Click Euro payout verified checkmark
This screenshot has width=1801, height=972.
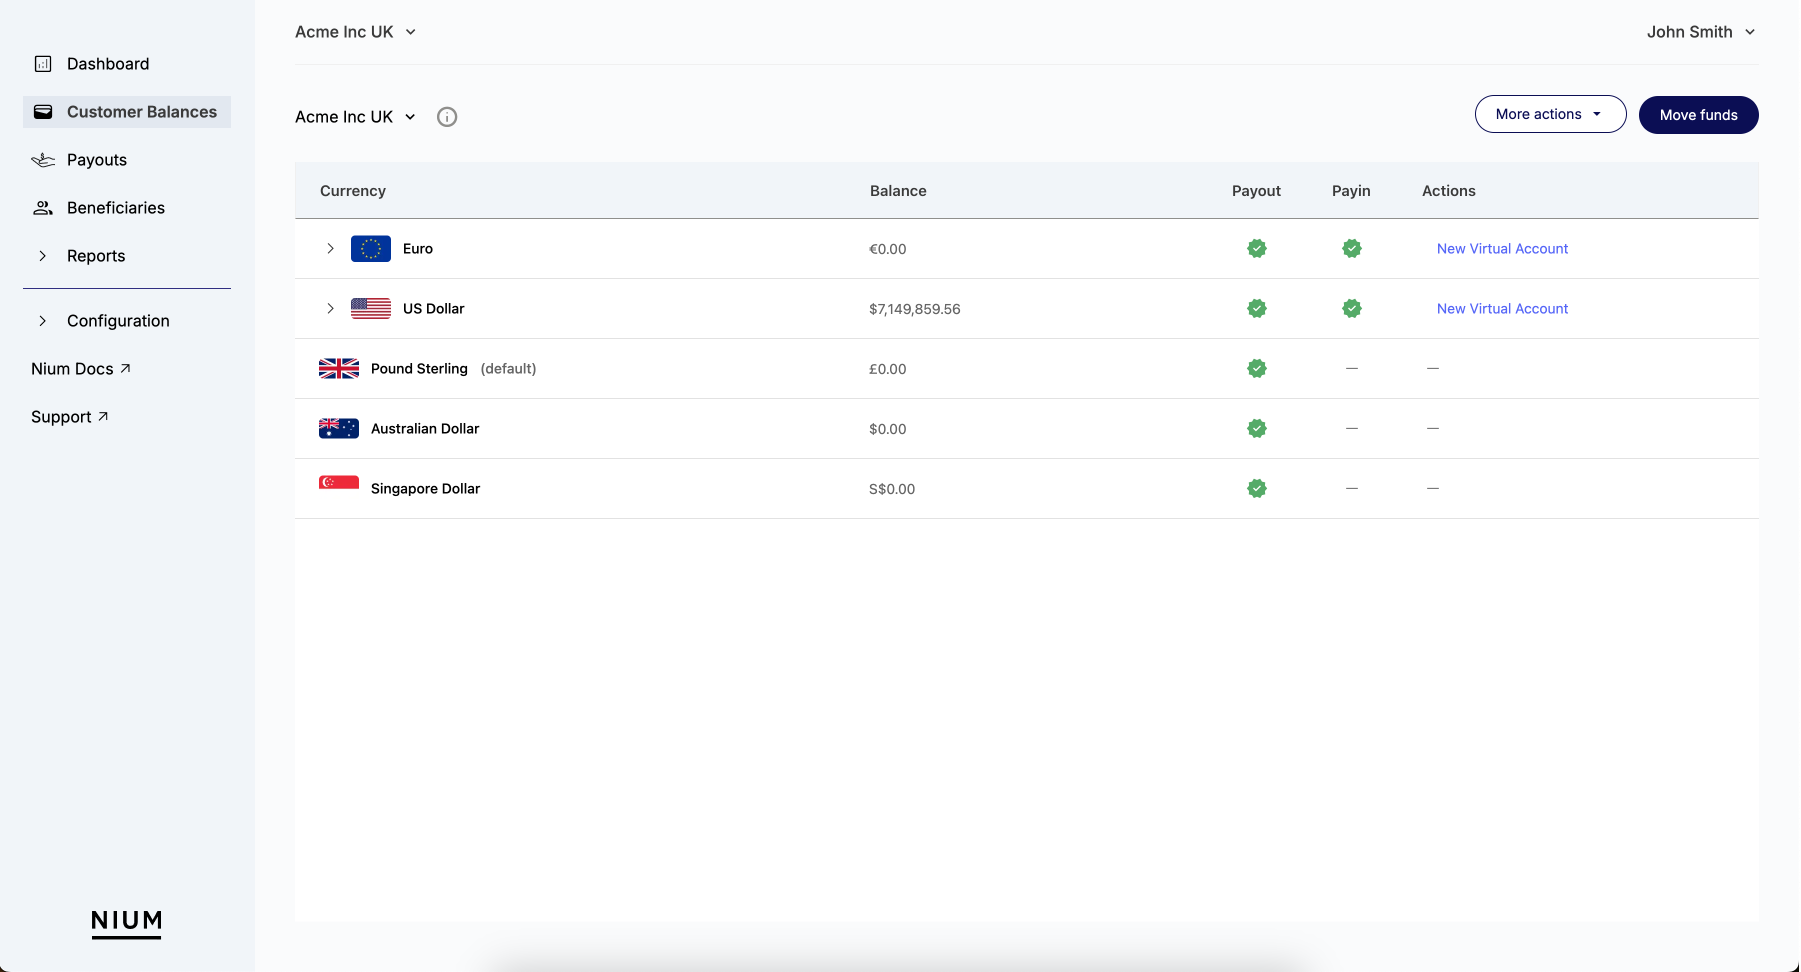1257,249
